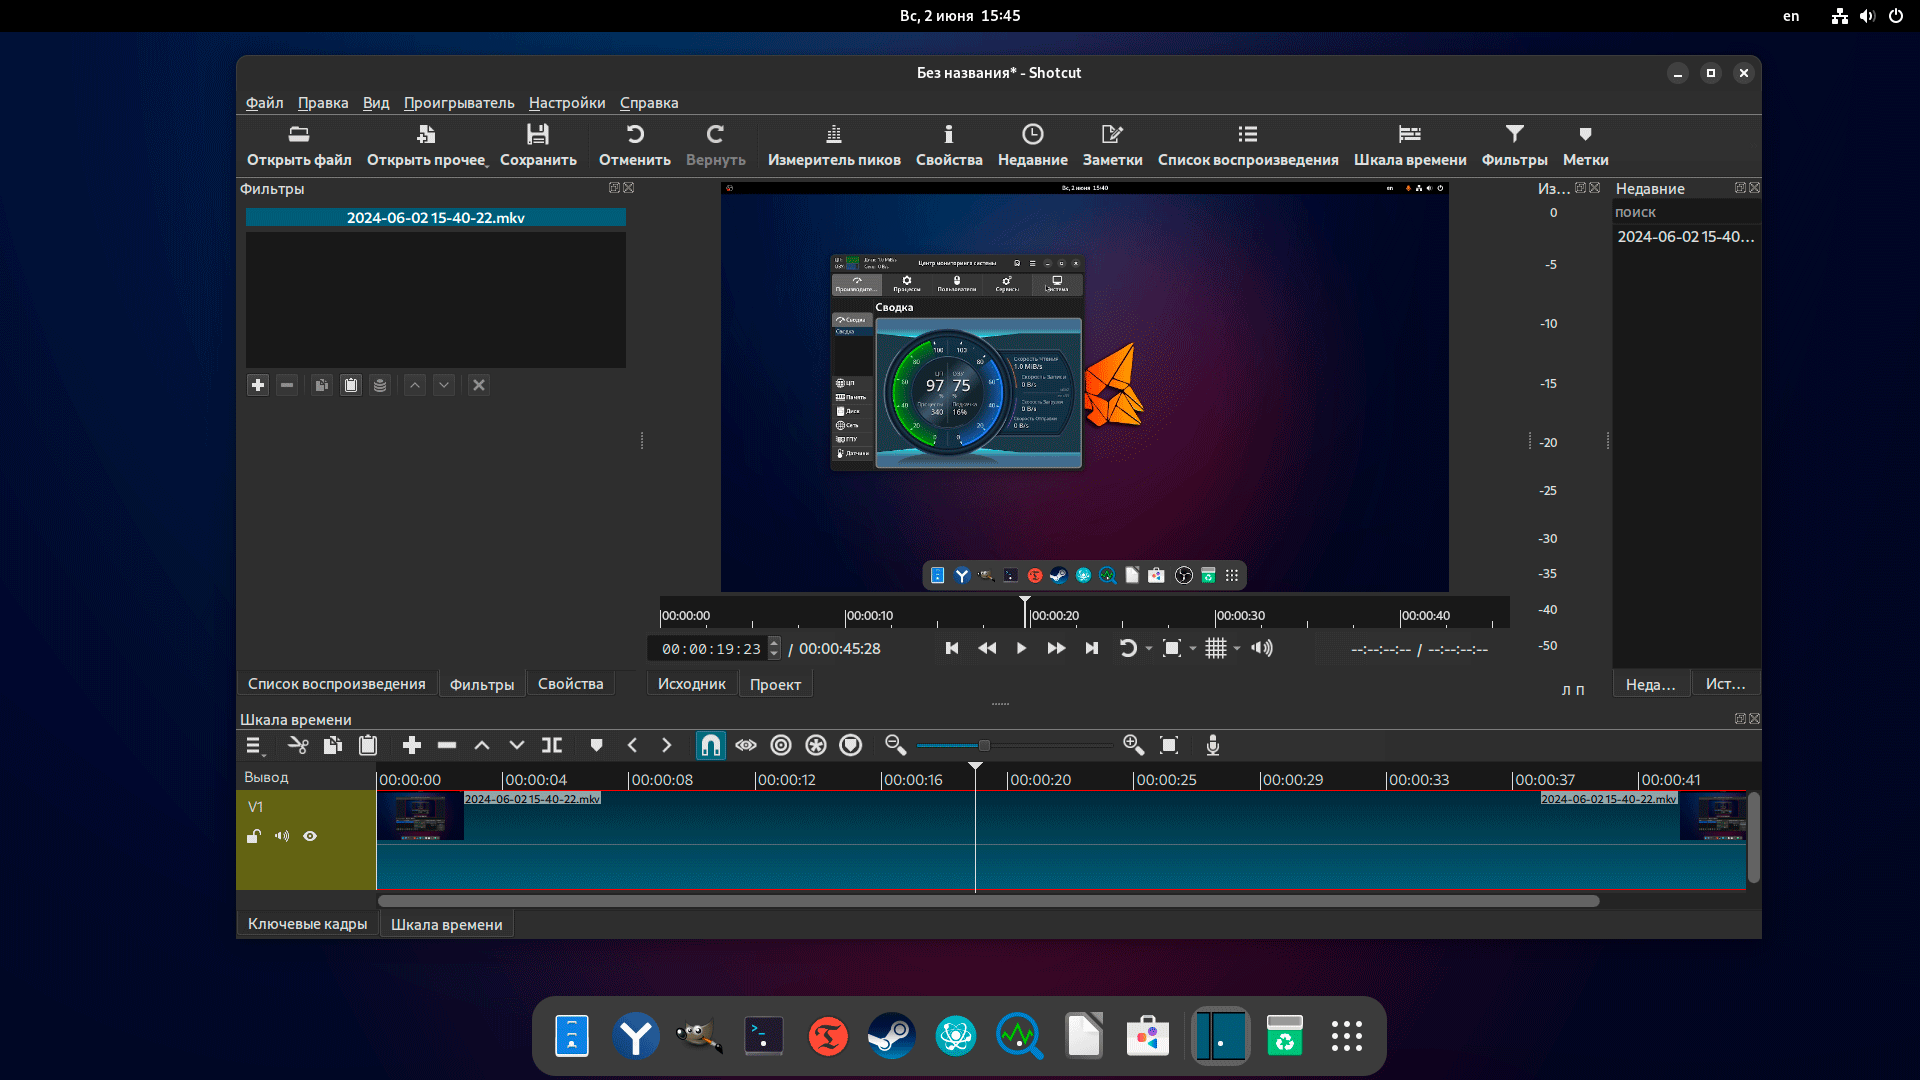Viewport: 1920px width, 1080px height.
Task: Hide track V1 with the eye icon
Action: pos(310,836)
